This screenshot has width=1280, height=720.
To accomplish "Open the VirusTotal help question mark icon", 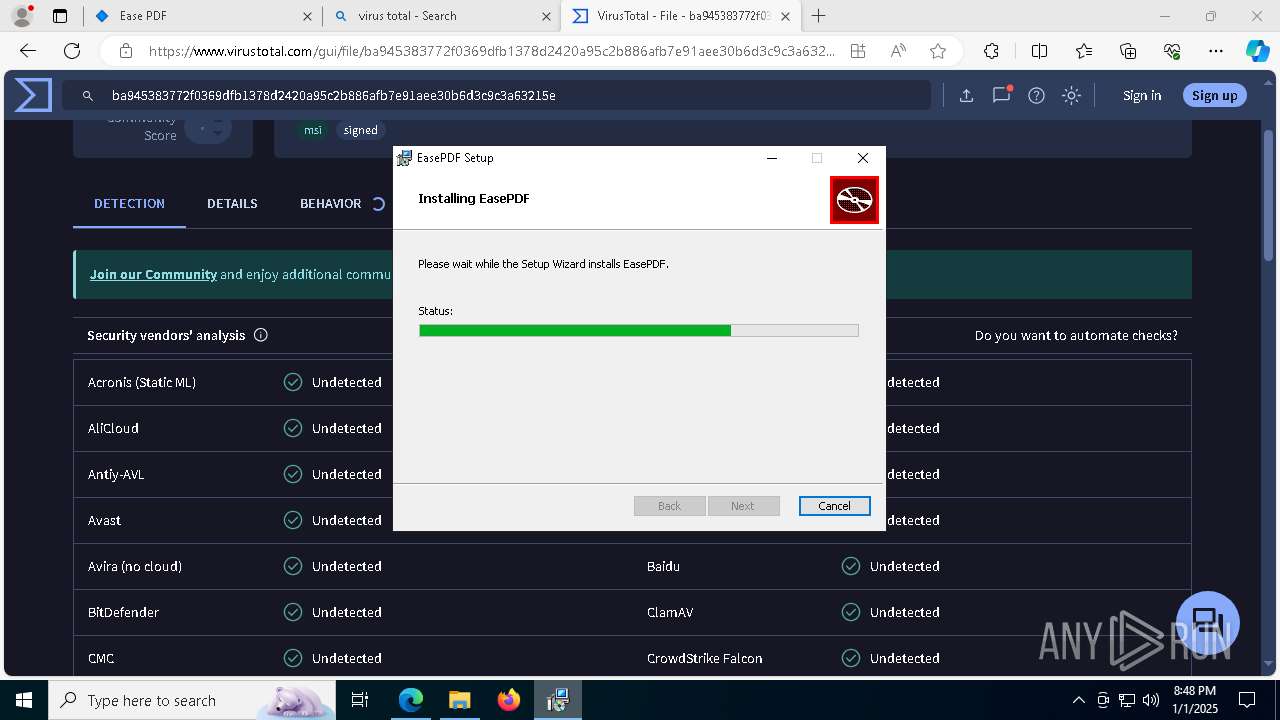I will coord(1036,95).
